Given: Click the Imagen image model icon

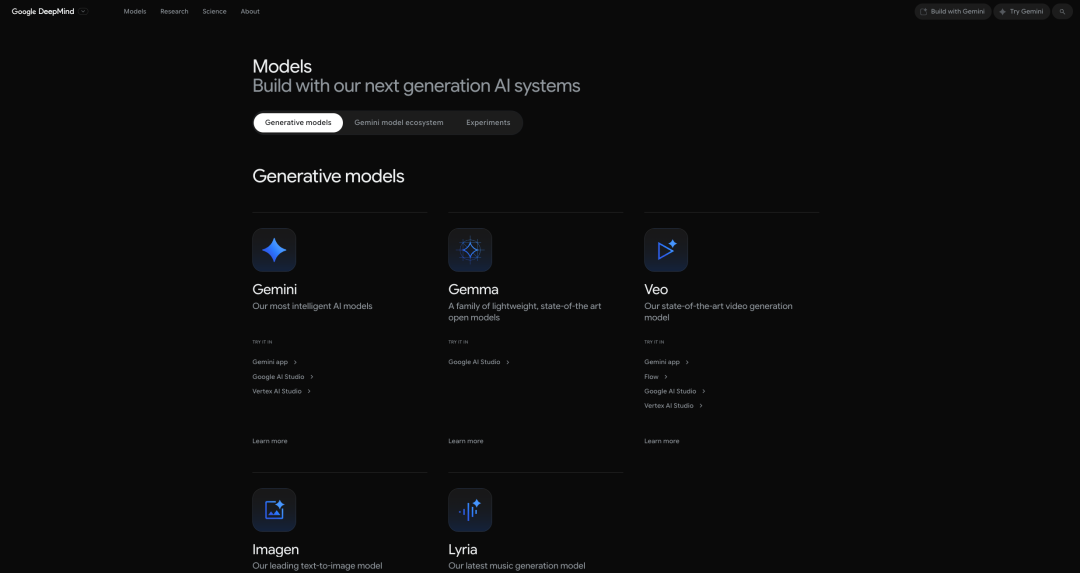Looking at the screenshot, I should click(x=274, y=510).
